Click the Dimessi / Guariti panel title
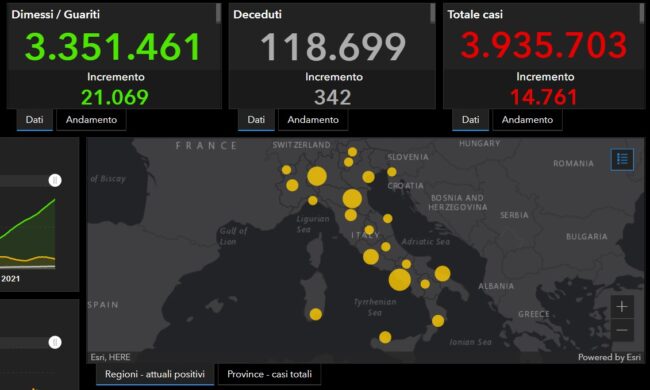650x390 pixels. click(56, 14)
